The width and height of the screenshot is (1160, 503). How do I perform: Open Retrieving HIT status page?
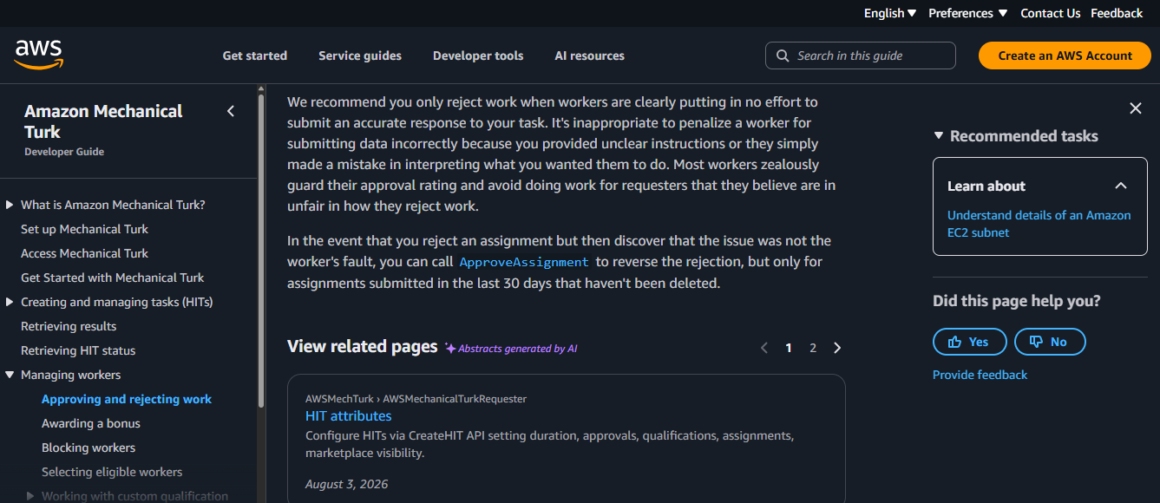[x=78, y=351]
